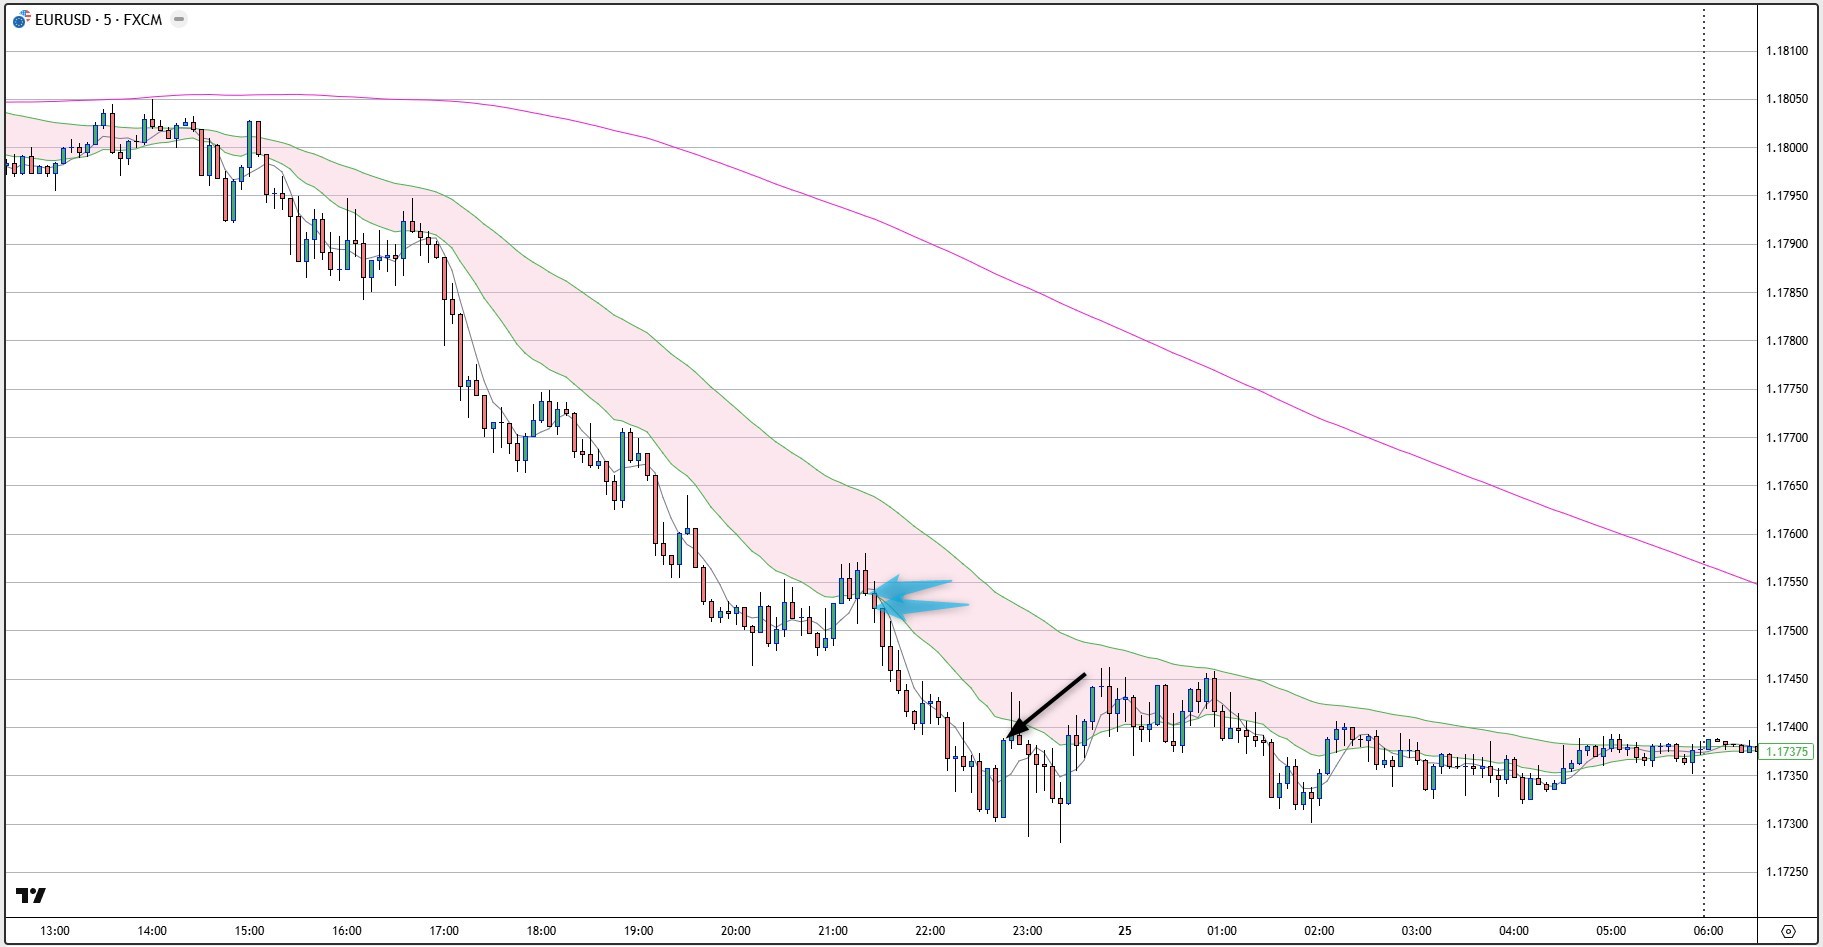Click the 06:00 time axis label
Image resolution: width=1823 pixels, height=947 pixels.
tap(1708, 931)
